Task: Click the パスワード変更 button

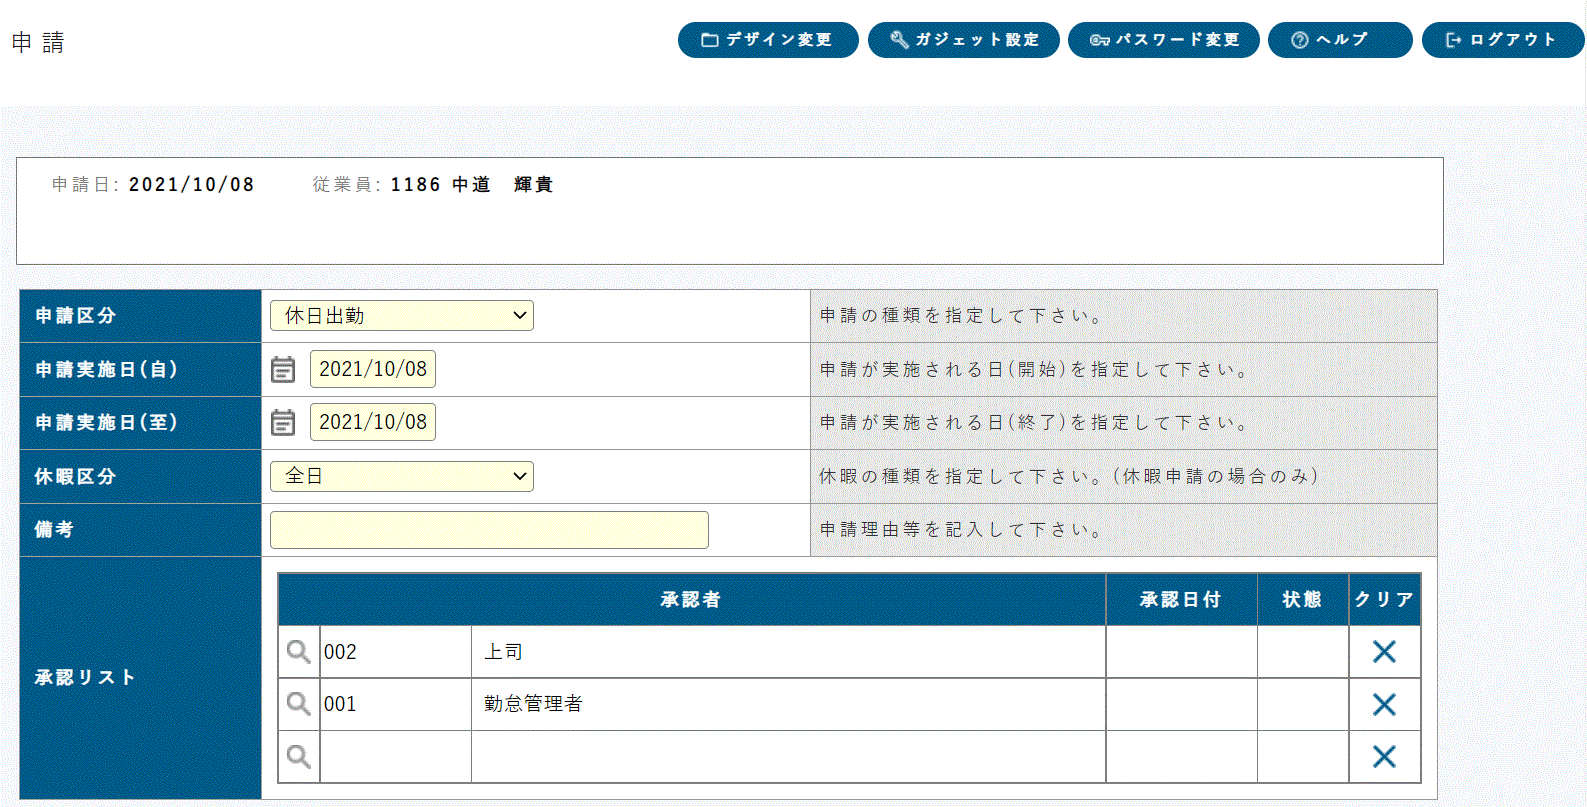Action: [1164, 40]
